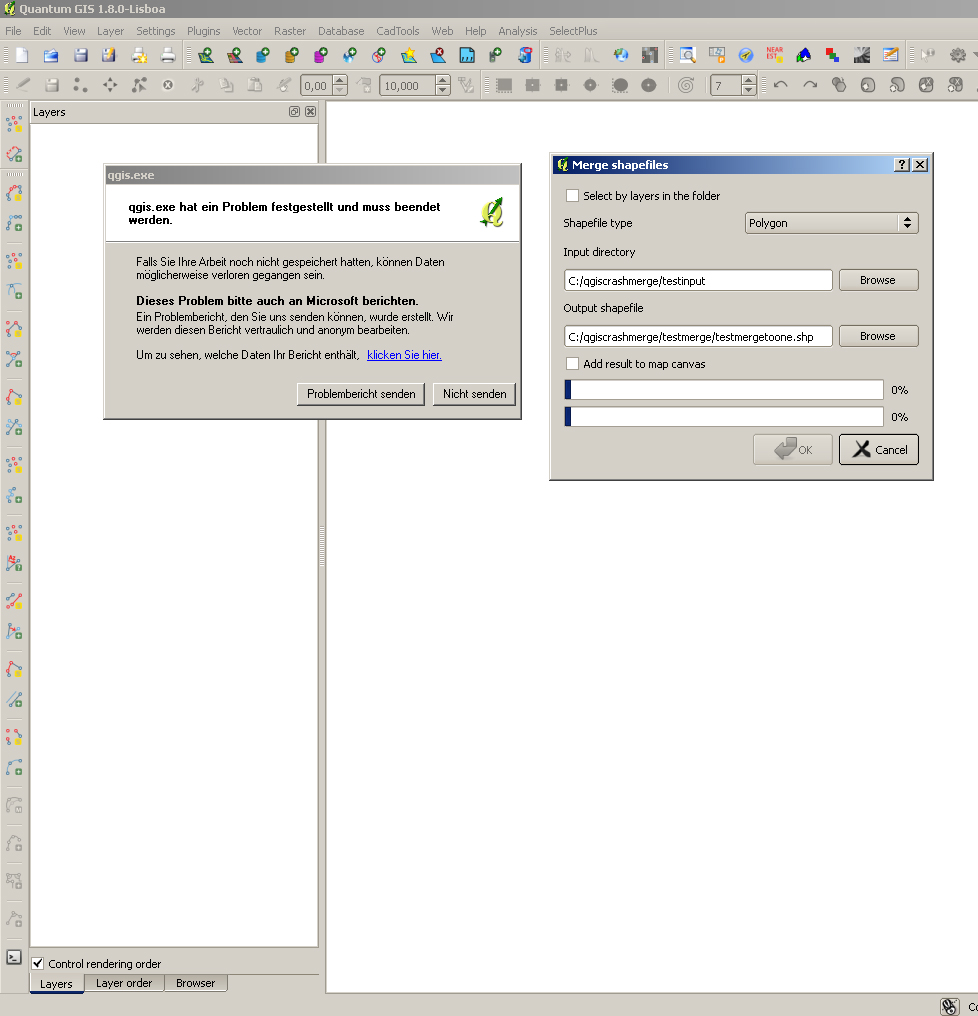978x1016 pixels.
Task: Increase the 10,000 spinbox value
Action: (x=442, y=81)
